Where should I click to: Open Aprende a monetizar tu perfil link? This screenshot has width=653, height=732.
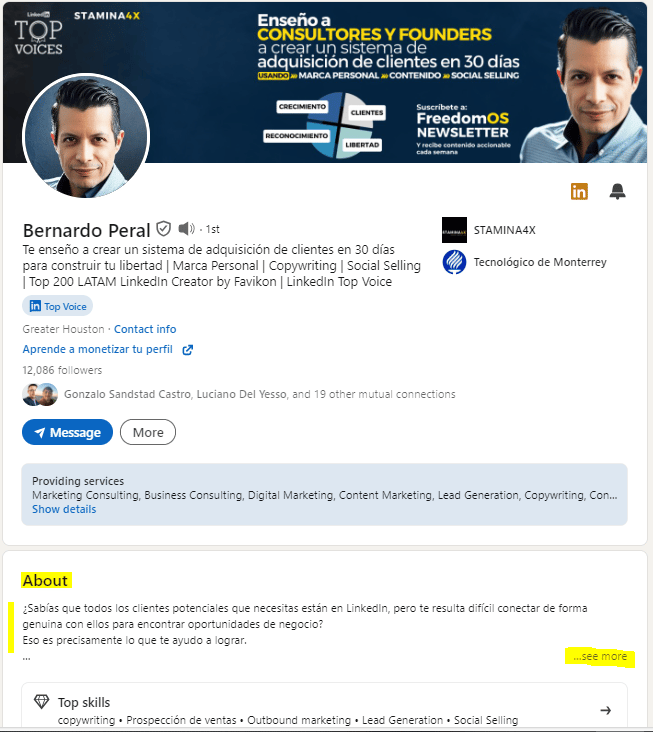(98, 349)
